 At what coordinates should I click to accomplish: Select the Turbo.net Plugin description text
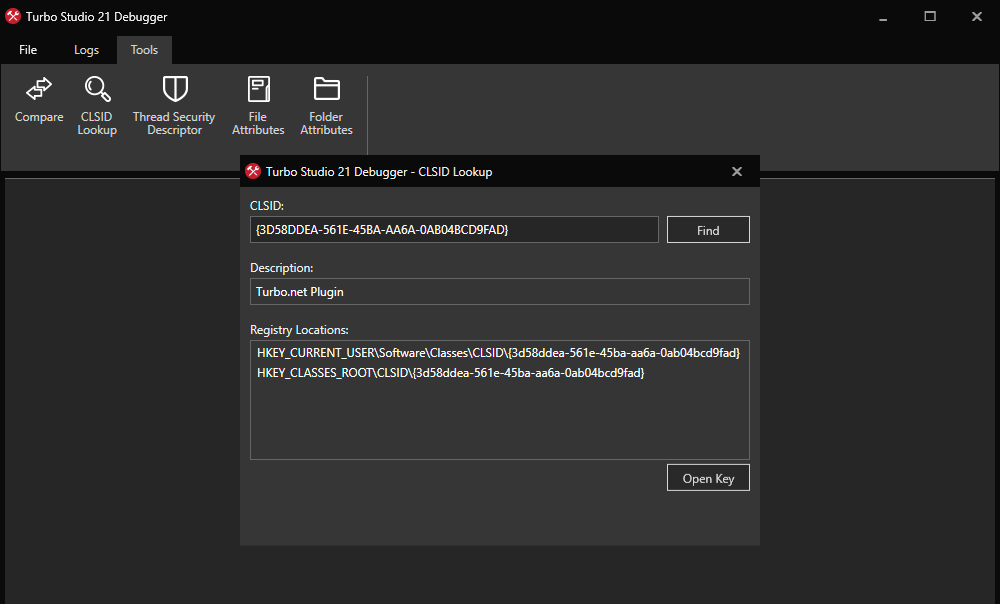tap(500, 291)
